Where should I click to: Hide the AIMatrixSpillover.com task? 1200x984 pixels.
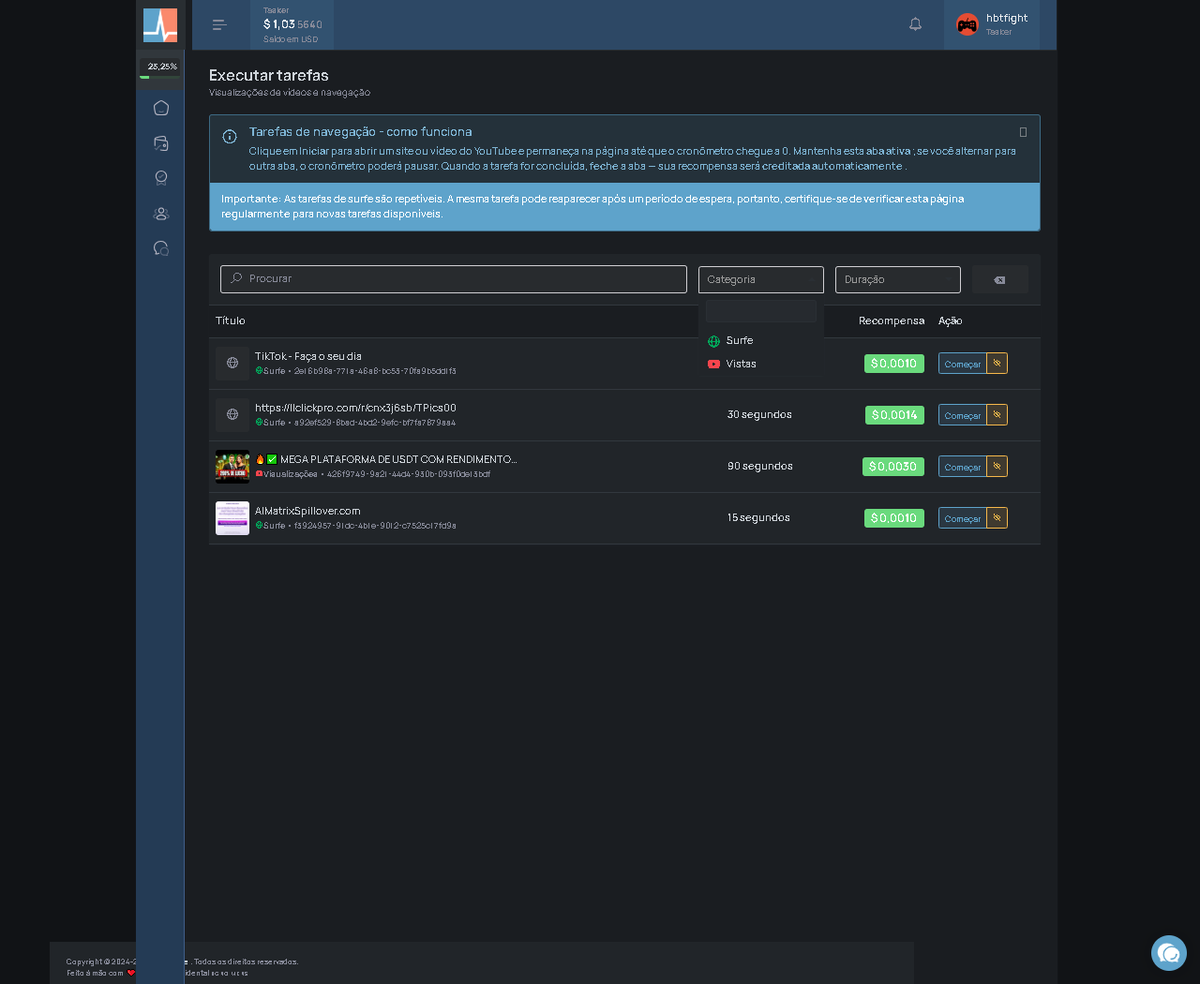(x=997, y=518)
